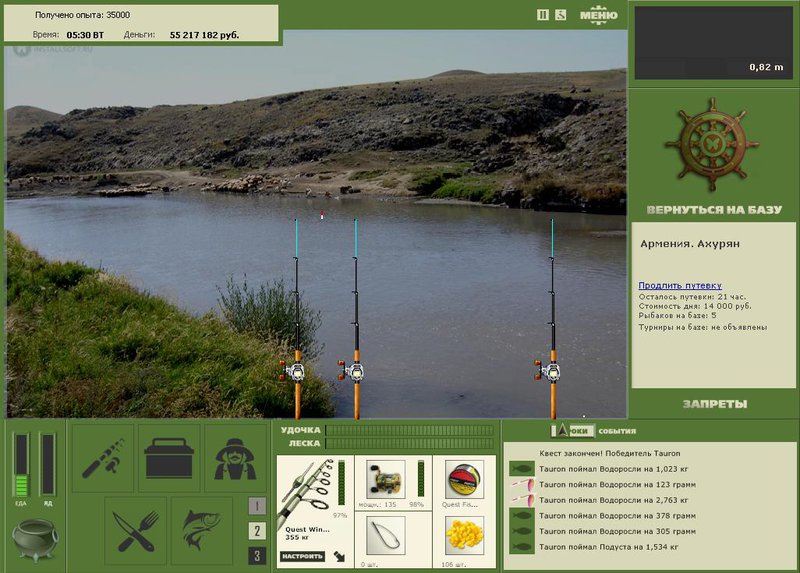
Task: Switch to the События tab
Action: tap(617, 431)
